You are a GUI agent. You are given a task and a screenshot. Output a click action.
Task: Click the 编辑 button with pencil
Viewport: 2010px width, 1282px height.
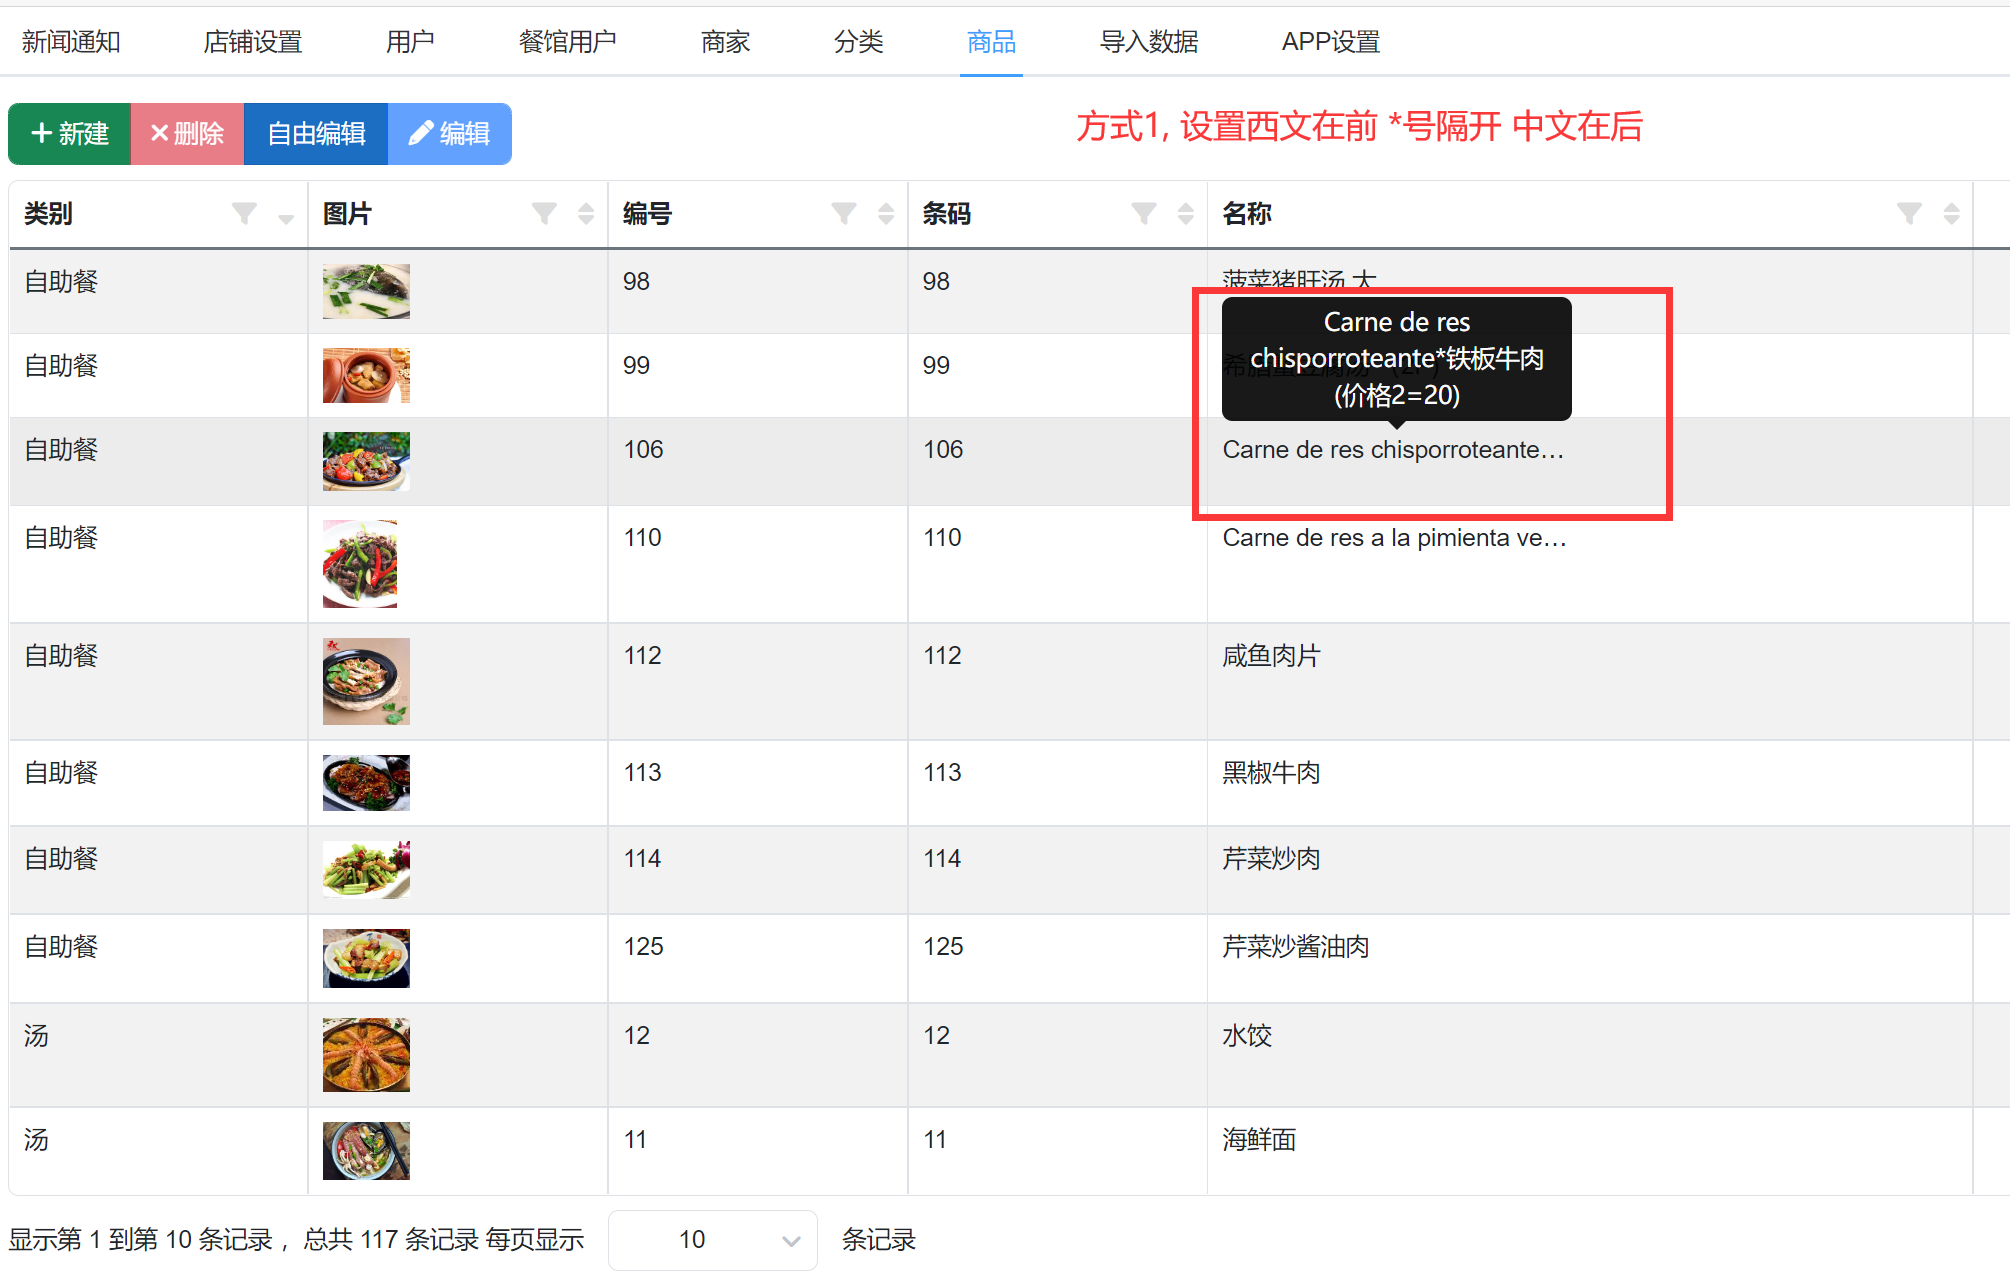[x=450, y=133]
